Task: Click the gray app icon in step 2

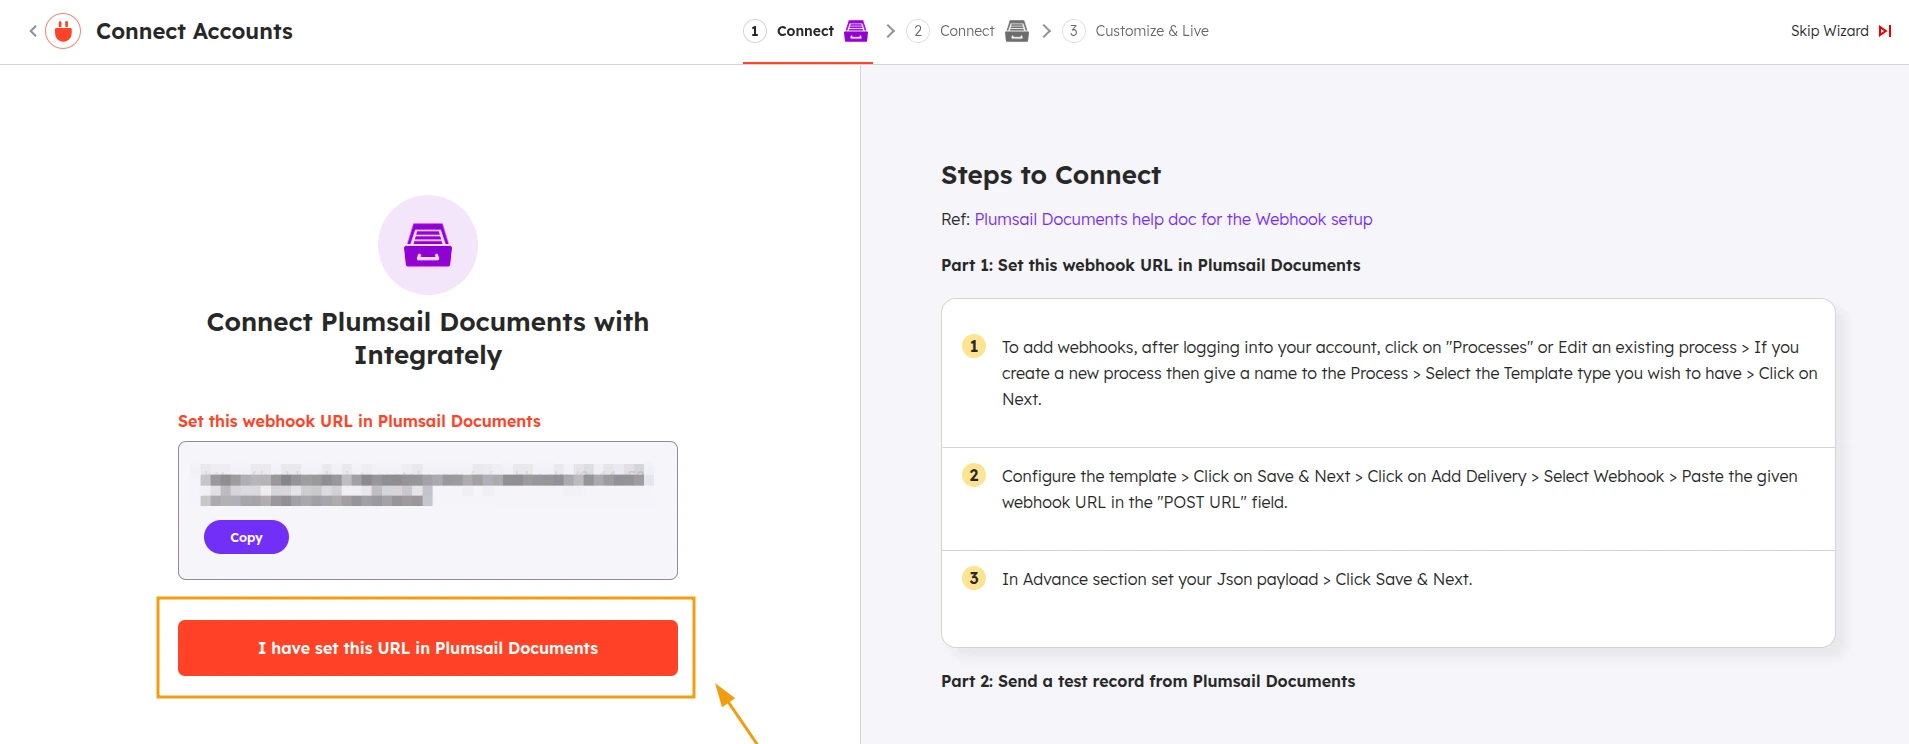Action: click(1017, 31)
